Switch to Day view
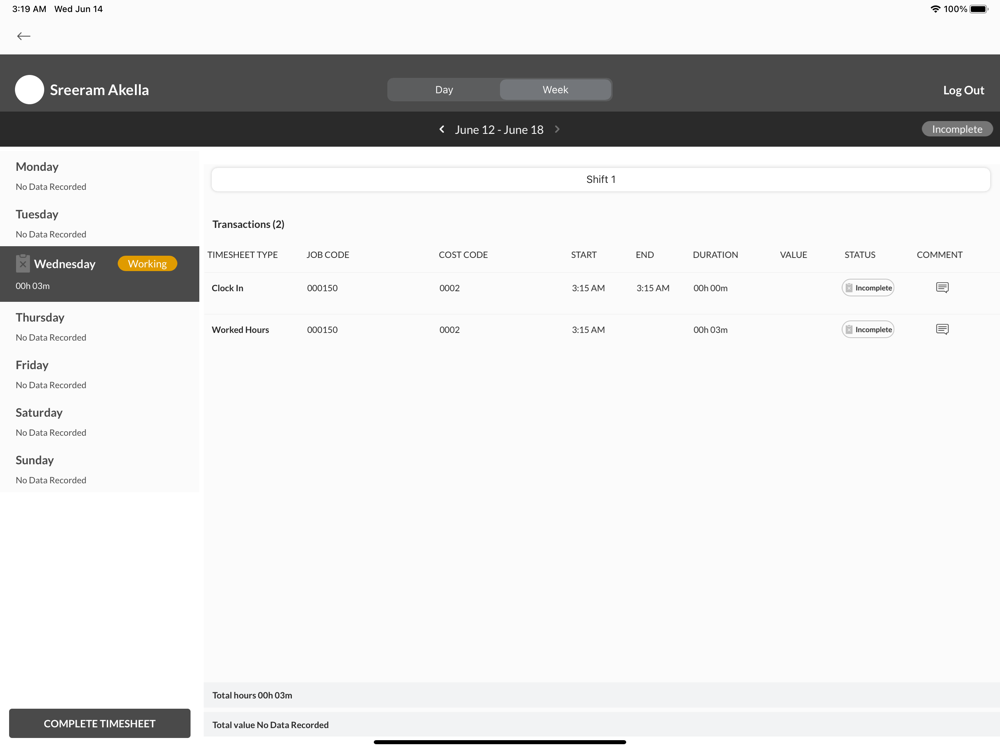This screenshot has height=750, width=1000. tap(444, 90)
